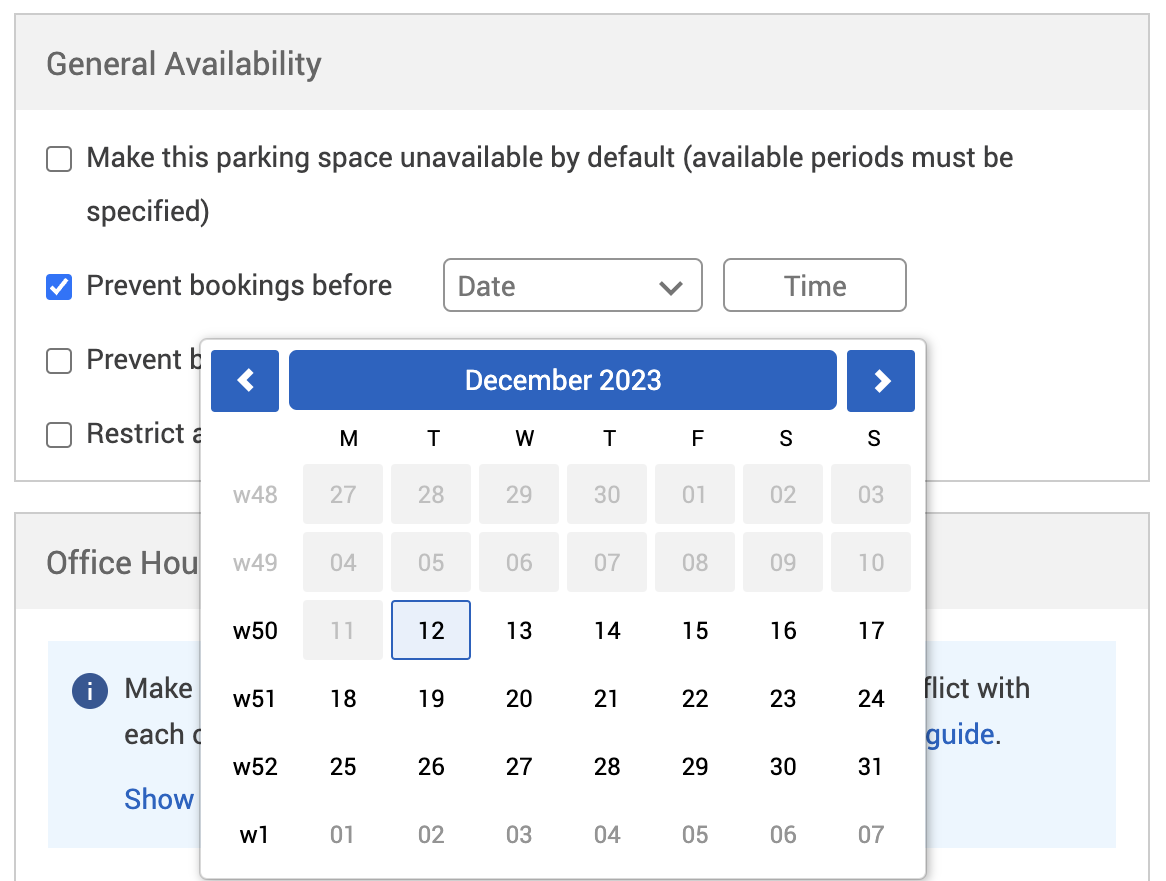This screenshot has width=1166, height=881.
Task: Choose Wednesday December 20
Action: pos(519,699)
